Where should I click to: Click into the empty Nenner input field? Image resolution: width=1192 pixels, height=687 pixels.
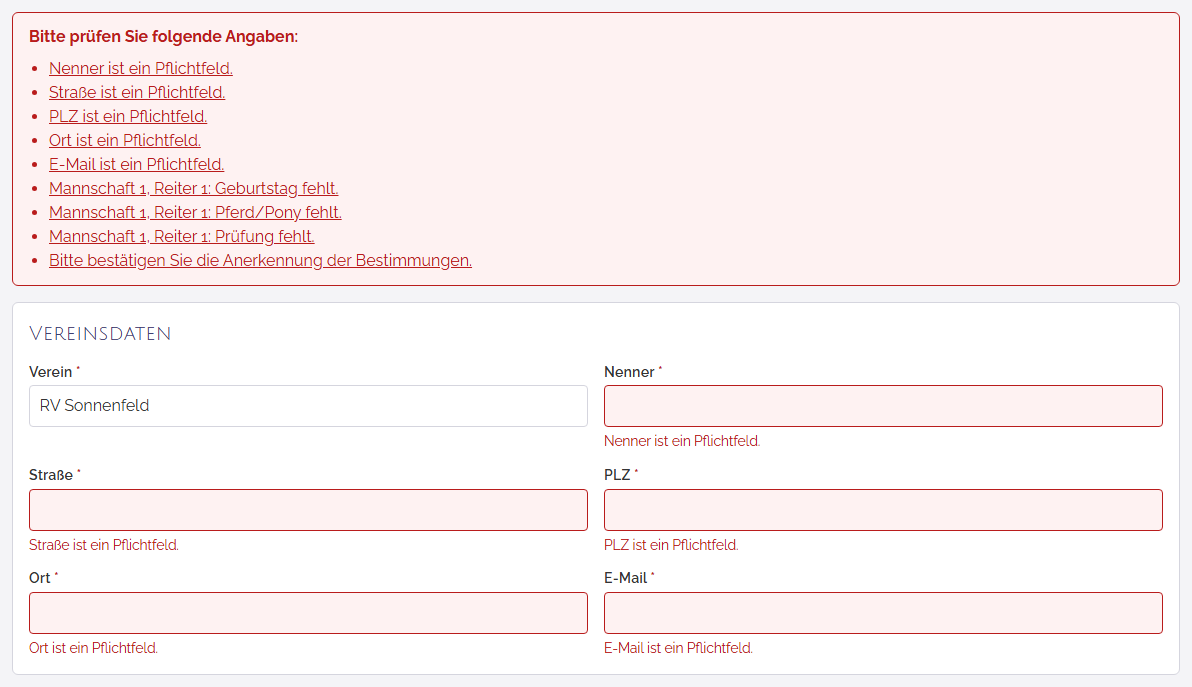(883, 406)
